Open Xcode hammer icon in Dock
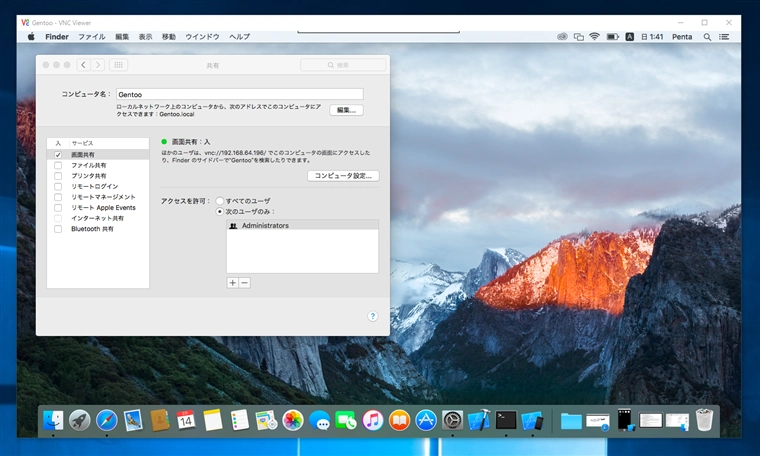 479,420
